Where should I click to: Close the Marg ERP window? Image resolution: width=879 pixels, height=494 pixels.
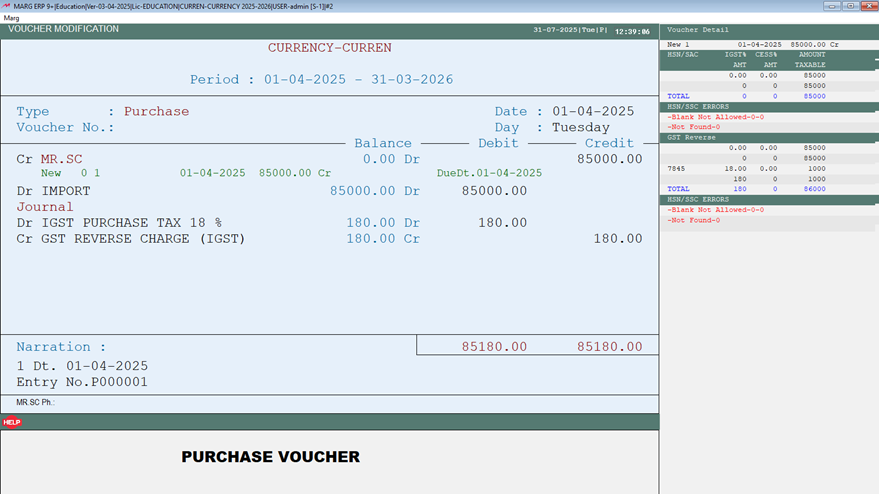coord(868,6)
